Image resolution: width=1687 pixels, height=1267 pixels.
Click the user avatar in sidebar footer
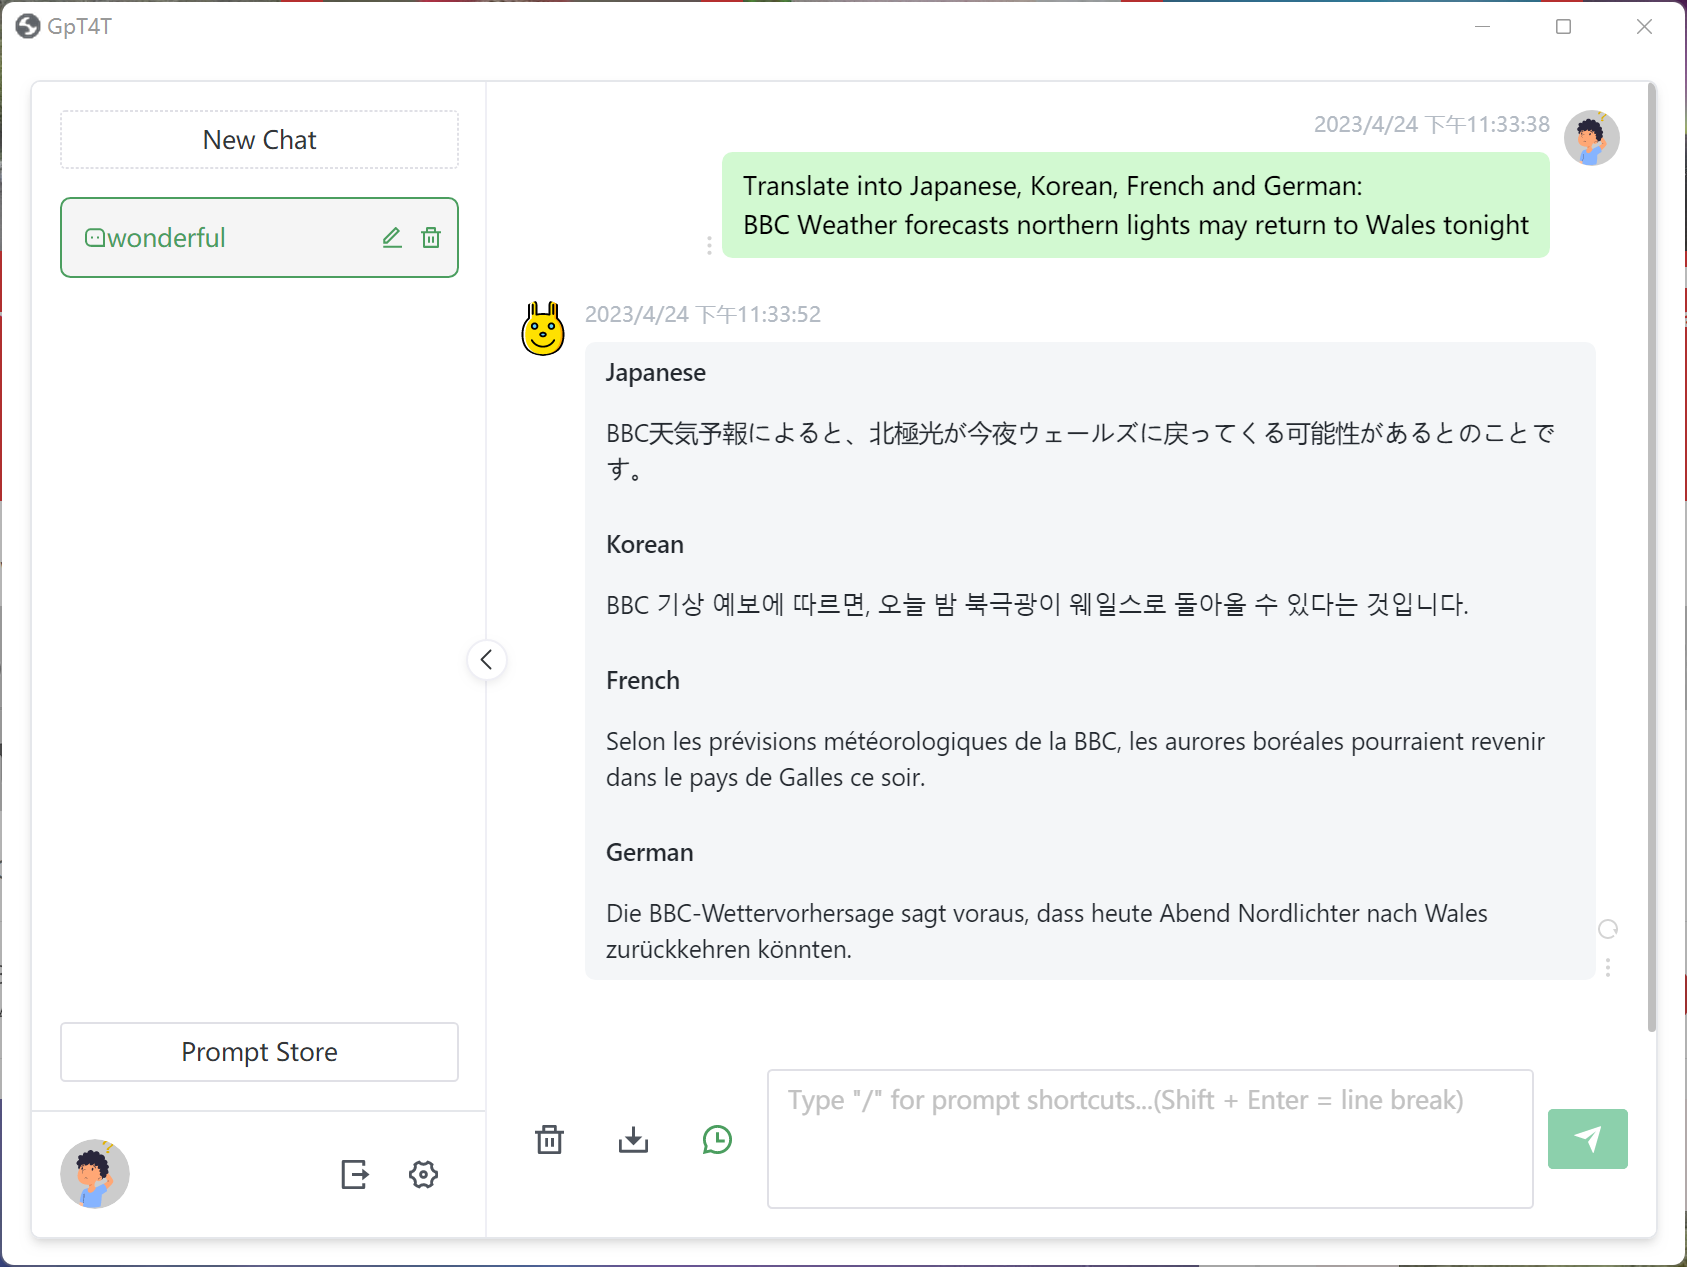coord(95,1174)
